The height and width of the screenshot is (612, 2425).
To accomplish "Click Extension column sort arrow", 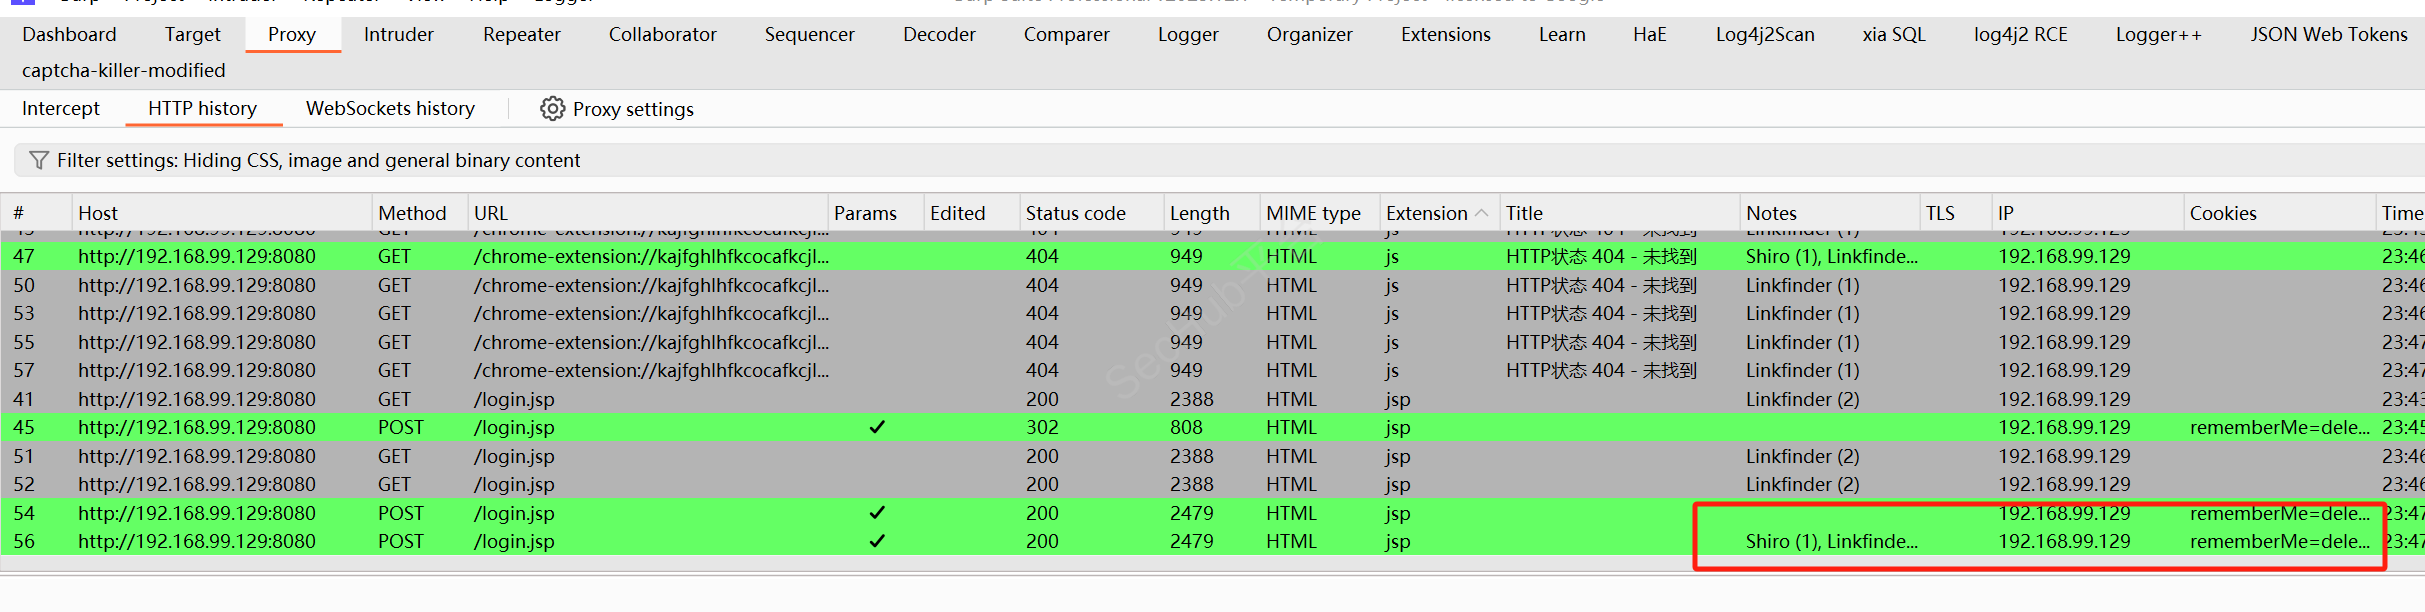I will point(1482,213).
